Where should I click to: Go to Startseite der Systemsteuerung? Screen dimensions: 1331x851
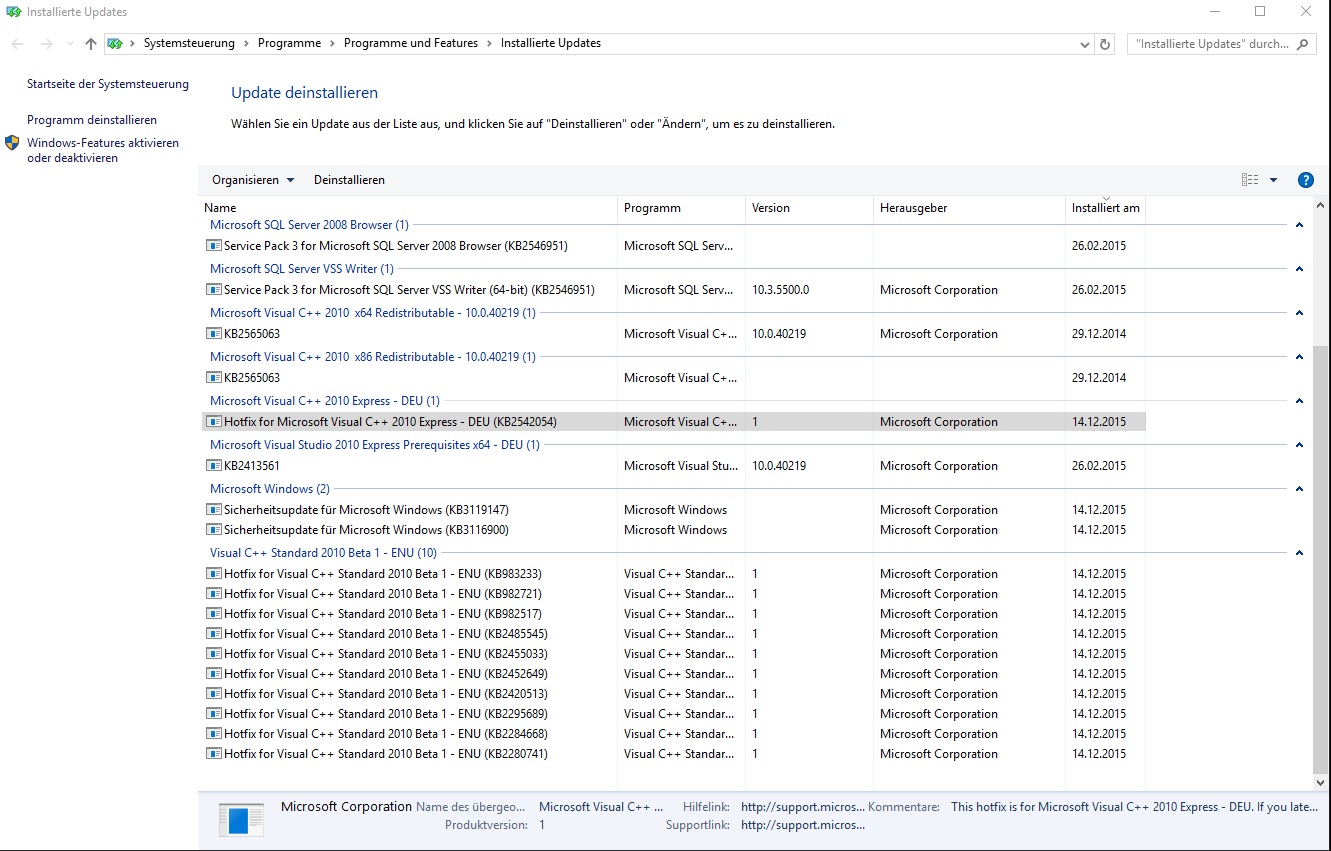[108, 84]
